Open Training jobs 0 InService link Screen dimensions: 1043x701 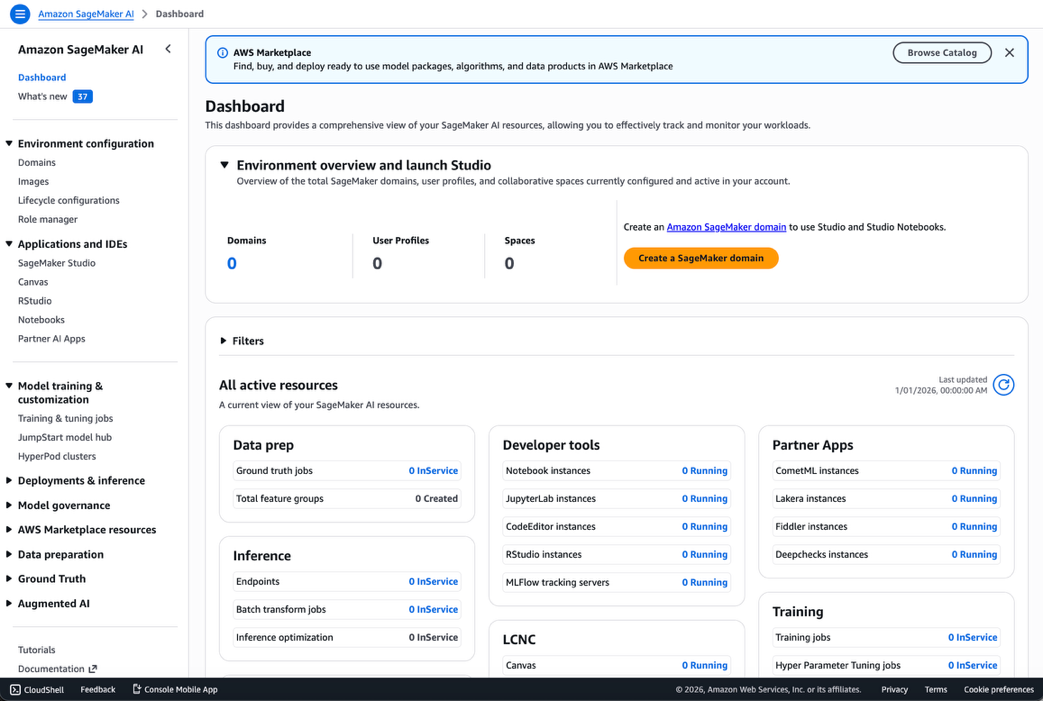(972, 637)
